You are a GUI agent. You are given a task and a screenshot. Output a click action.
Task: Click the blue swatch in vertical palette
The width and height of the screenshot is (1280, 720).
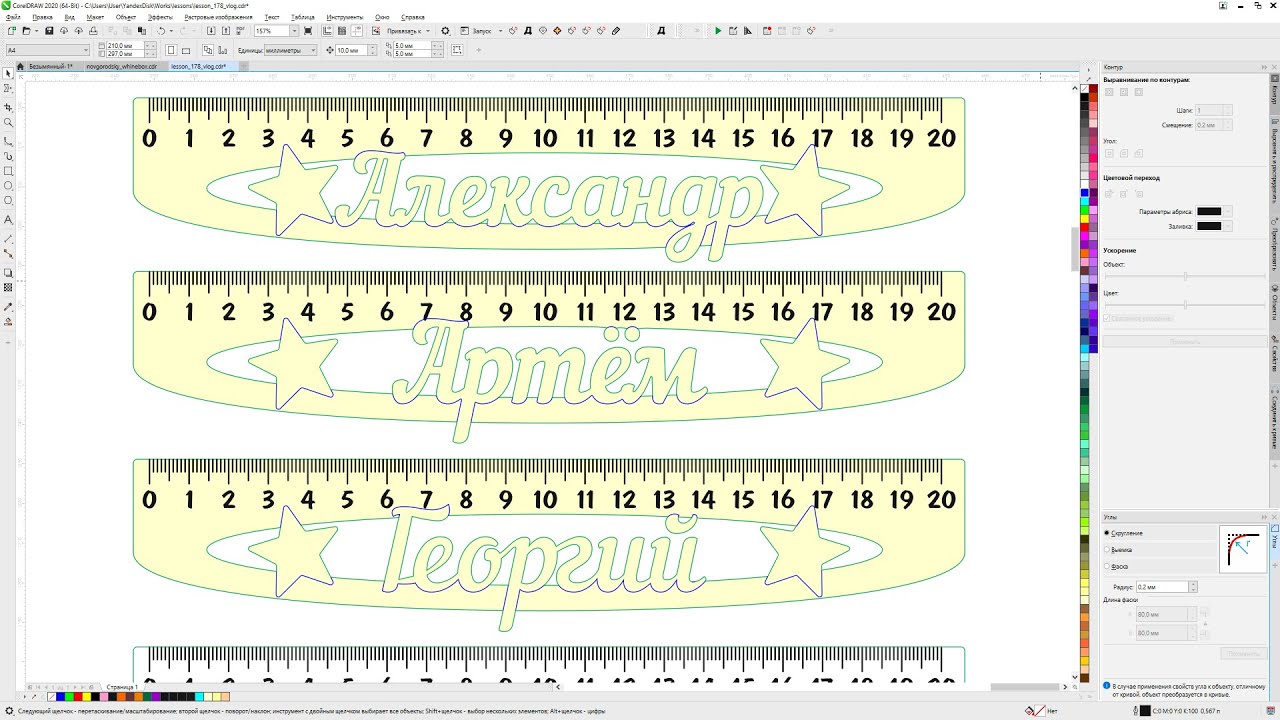pos(1085,193)
